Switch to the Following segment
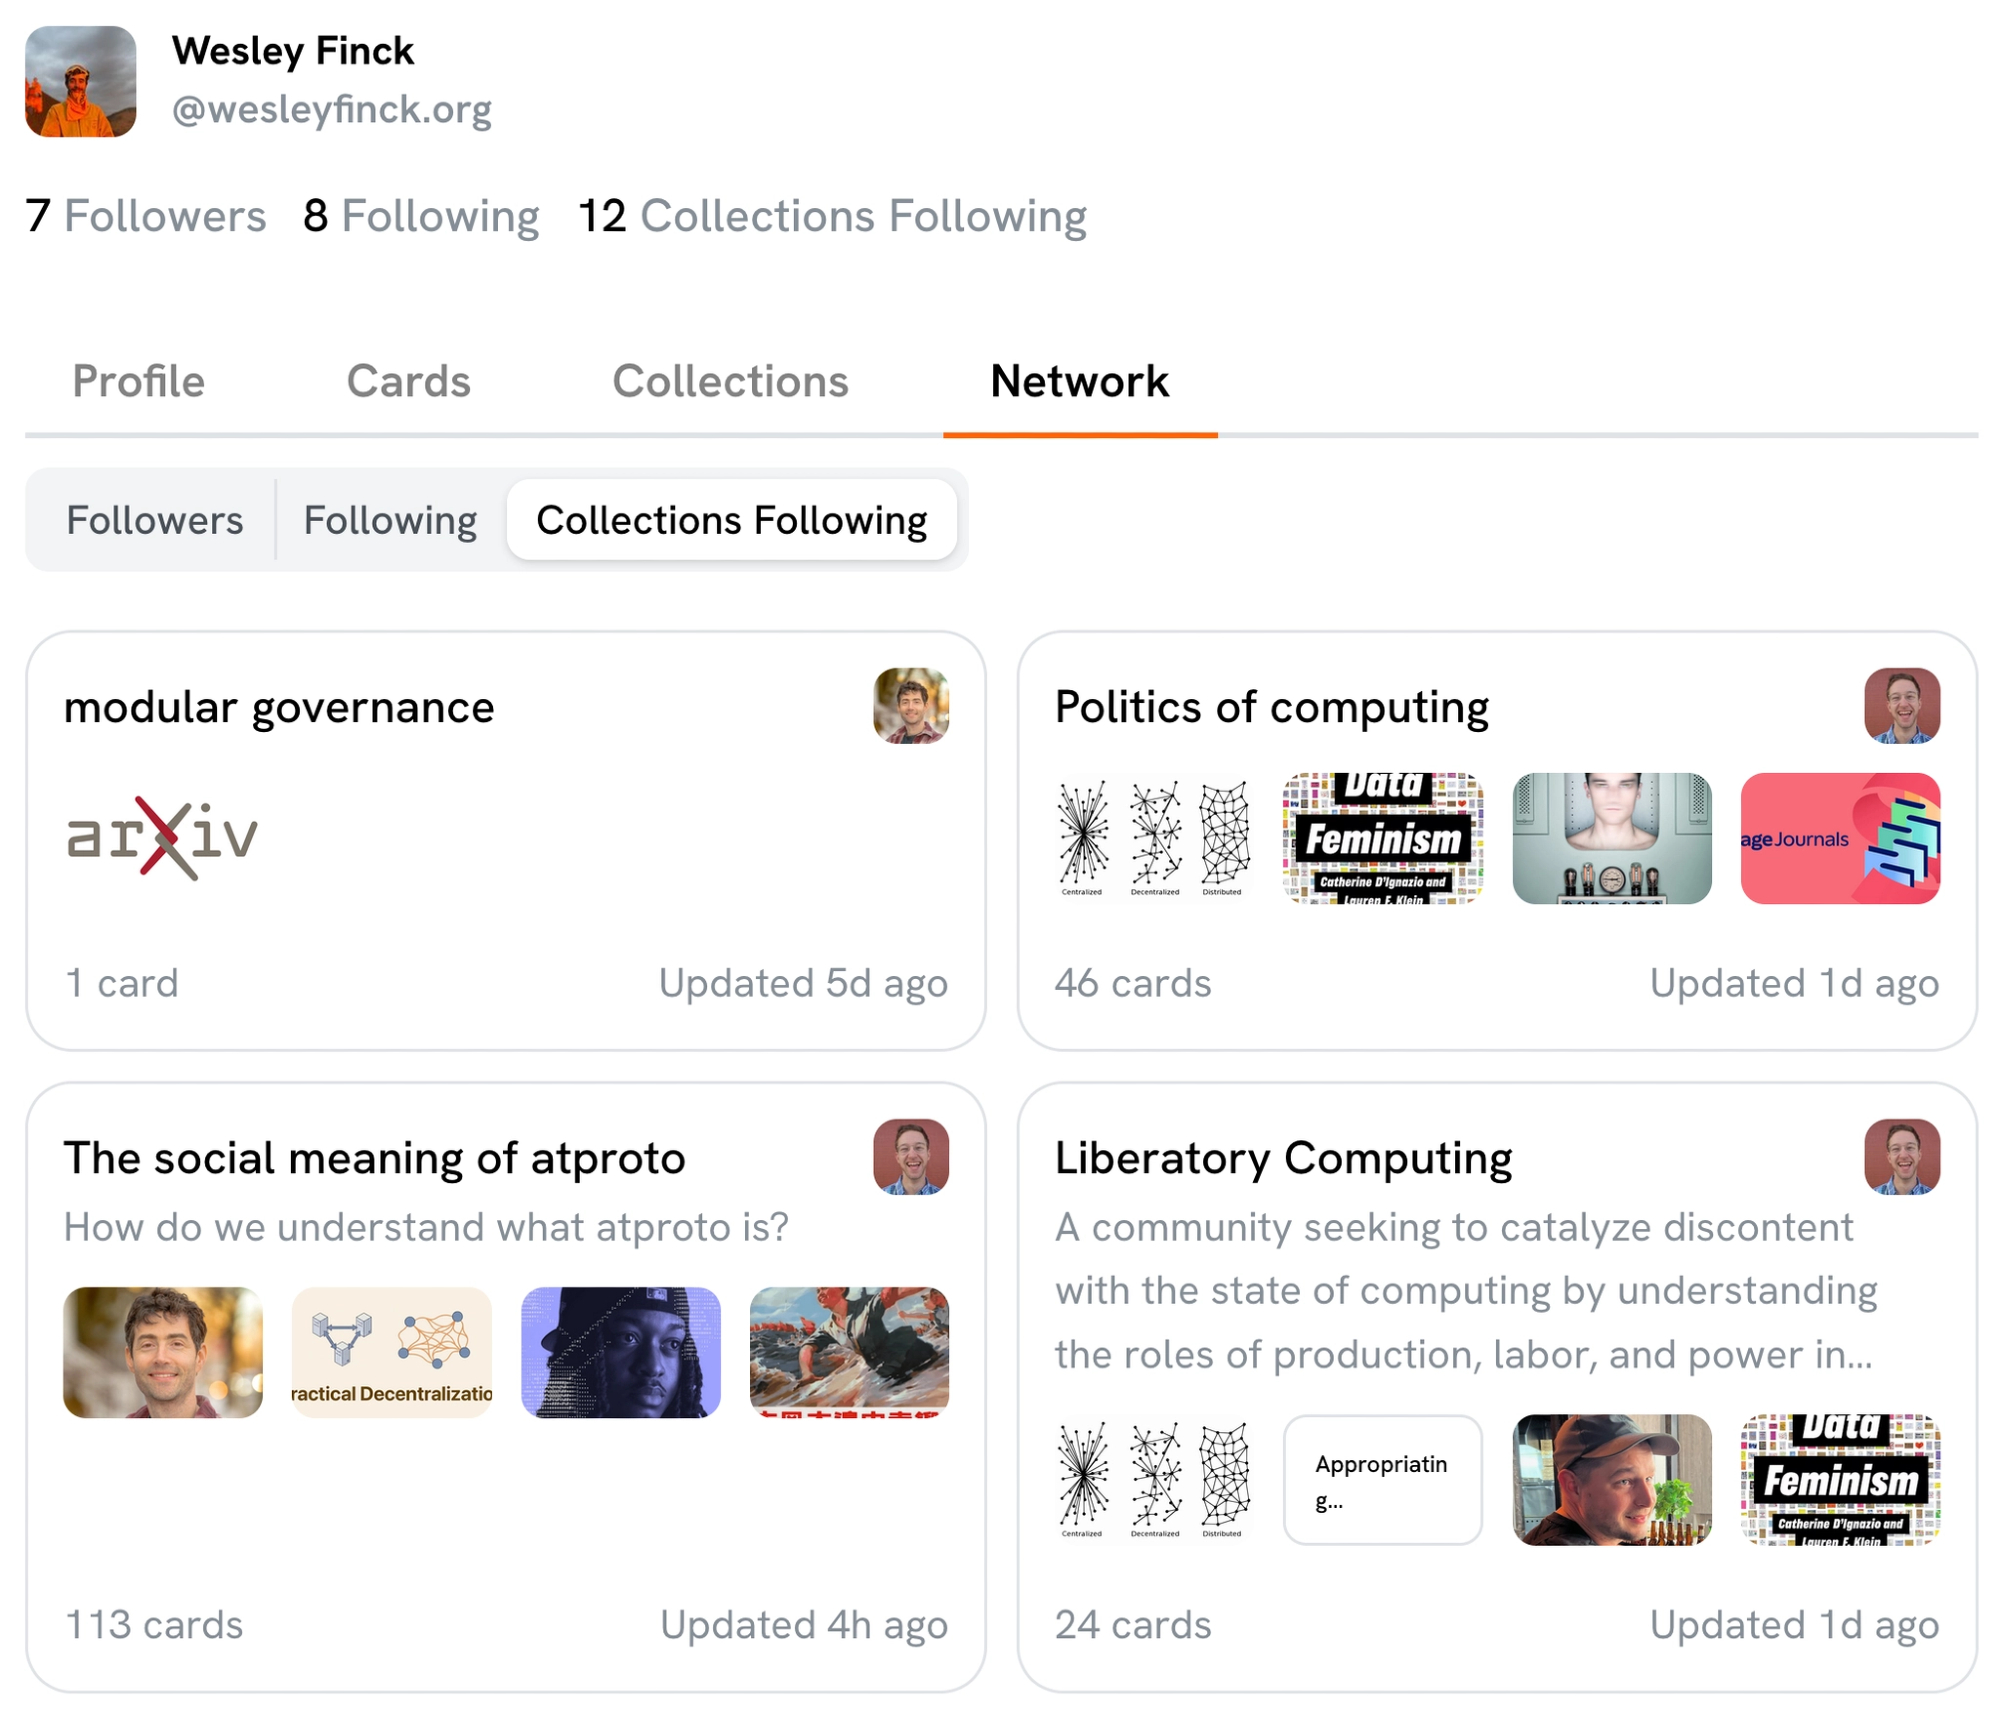The image size is (2000, 1713). pos(390,520)
